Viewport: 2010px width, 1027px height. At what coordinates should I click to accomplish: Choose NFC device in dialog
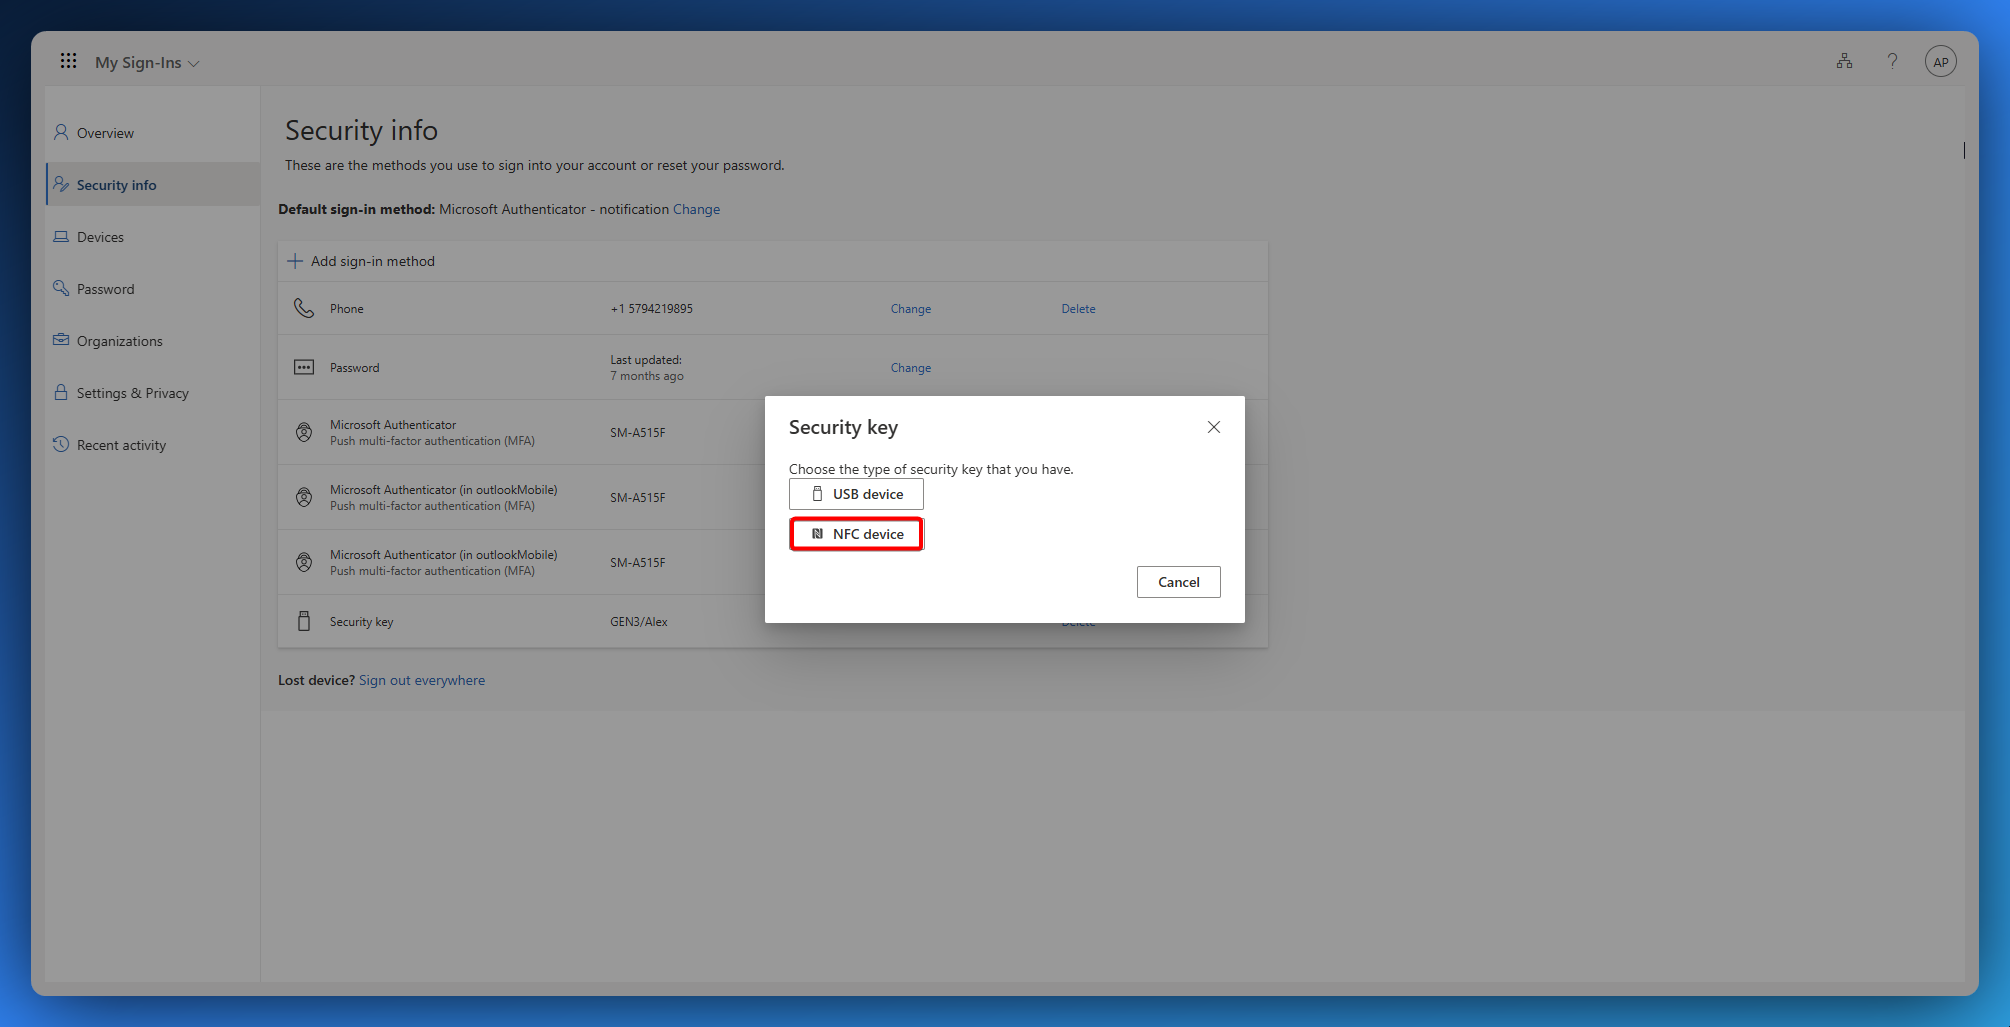pyautogui.click(x=856, y=534)
